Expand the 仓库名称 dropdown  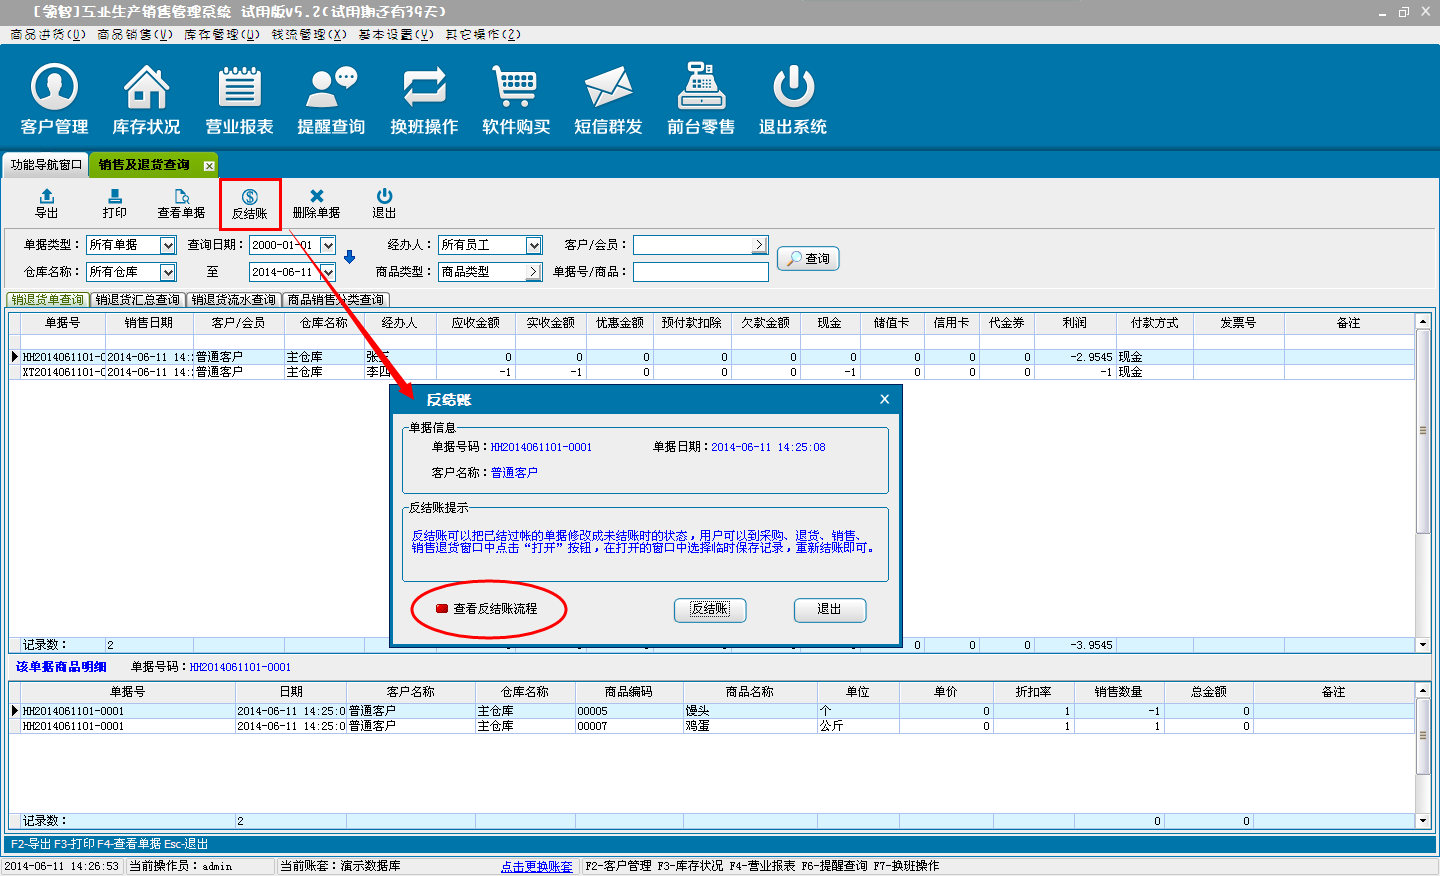tap(168, 272)
